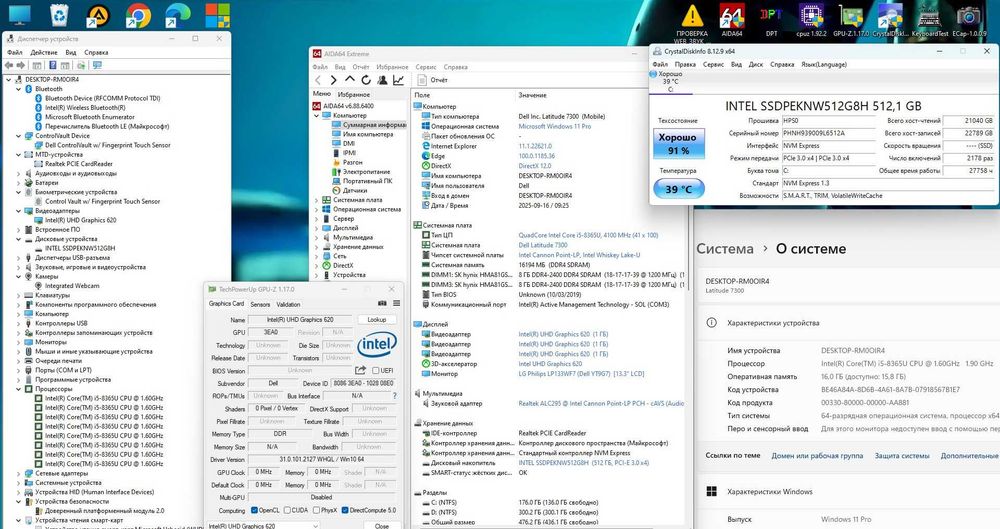This screenshot has height=529, width=1000.
Task: Click the Close button in GPU-Z
Action: 381,526
